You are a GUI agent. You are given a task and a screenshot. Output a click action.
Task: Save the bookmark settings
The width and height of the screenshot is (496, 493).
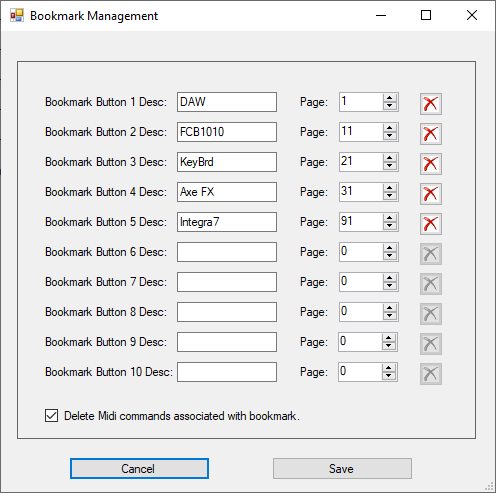pyautogui.click(x=342, y=468)
